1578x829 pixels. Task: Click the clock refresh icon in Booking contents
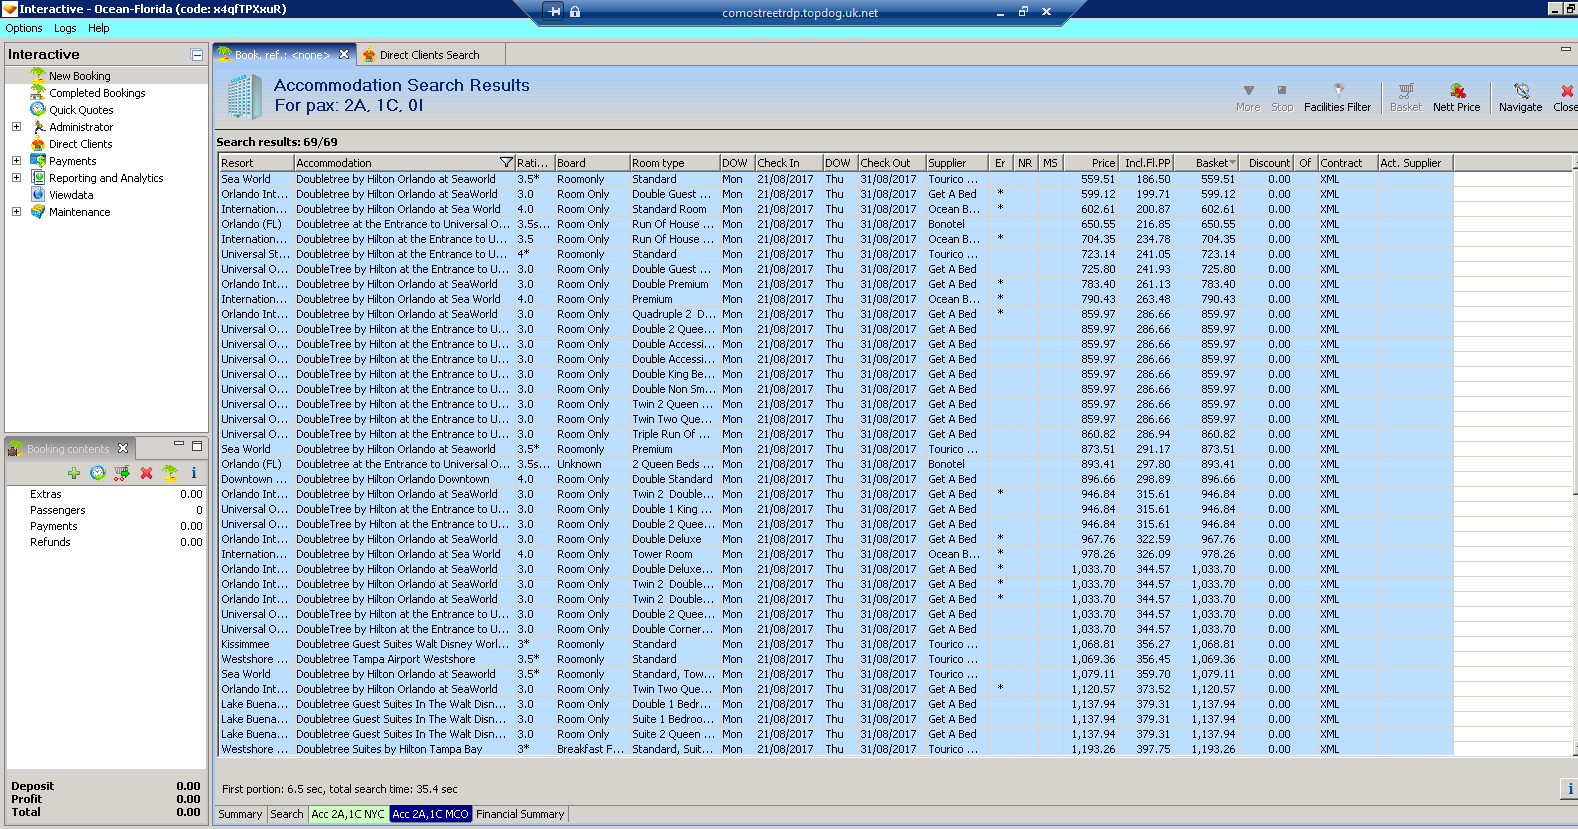[x=98, y=473]
